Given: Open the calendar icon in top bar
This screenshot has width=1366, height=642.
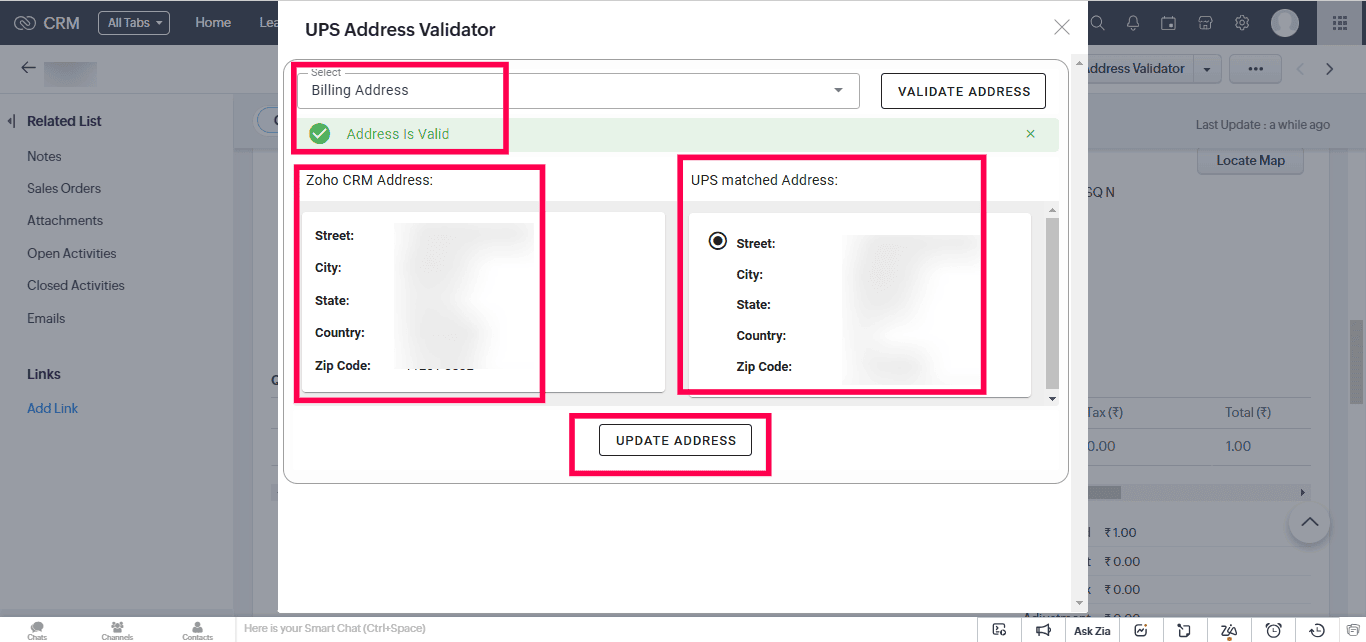Looking at the screenshot, I should [1168, 22].
